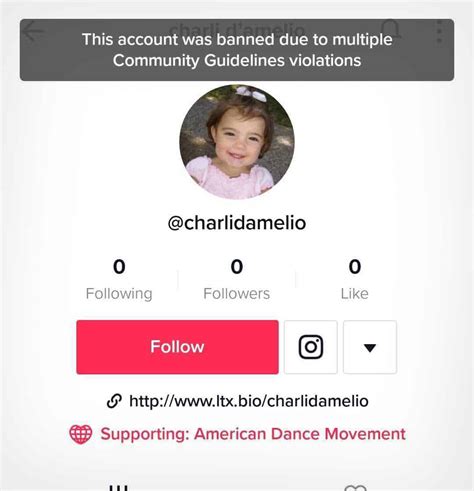Open the Followers count list
The width and height of the screenshot is (474, 491).
tap(237, 280)
